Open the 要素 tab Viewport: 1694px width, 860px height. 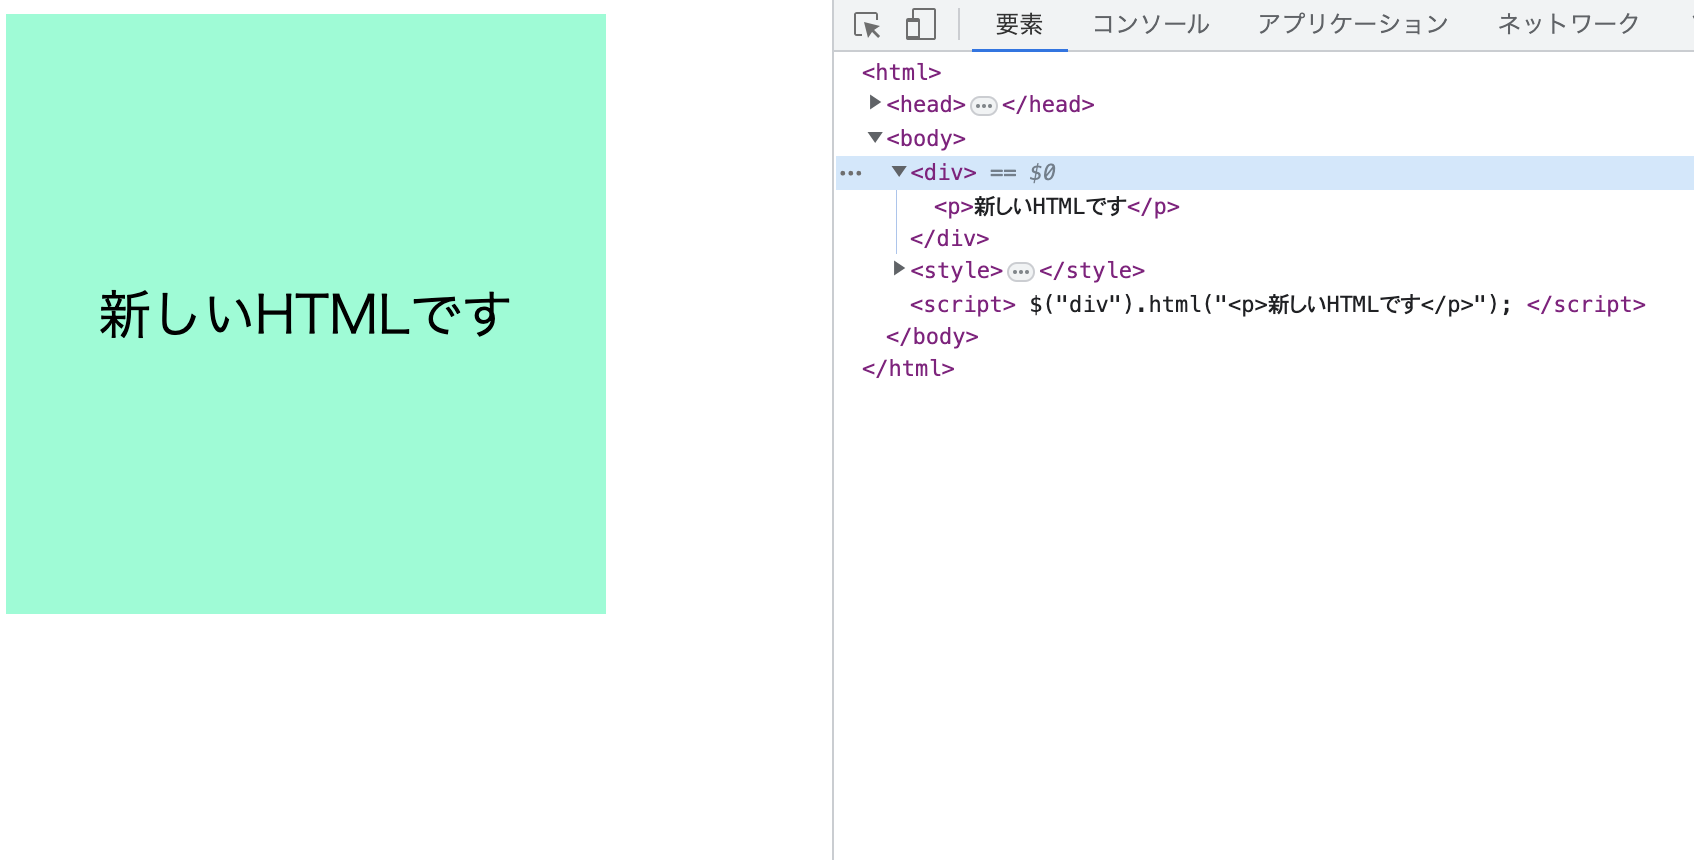pyautogui.click(x=1019, y=24)
